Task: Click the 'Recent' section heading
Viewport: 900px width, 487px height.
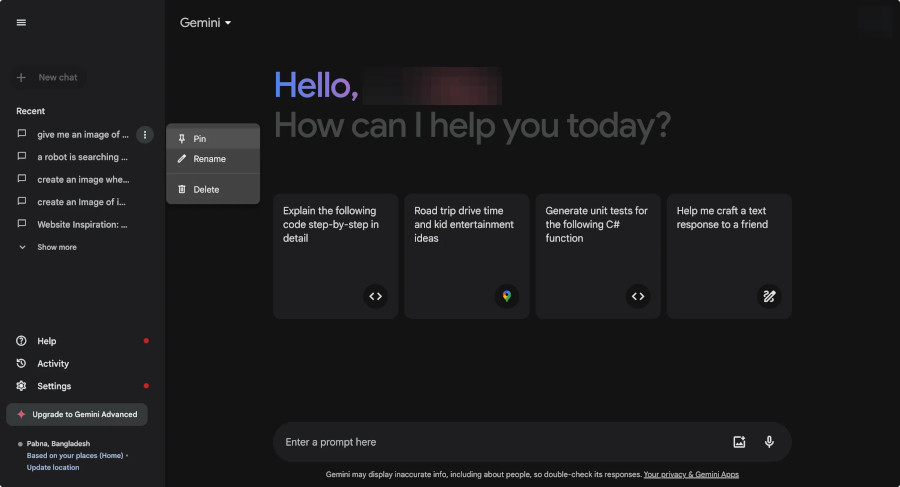Action: pos(30,111)
